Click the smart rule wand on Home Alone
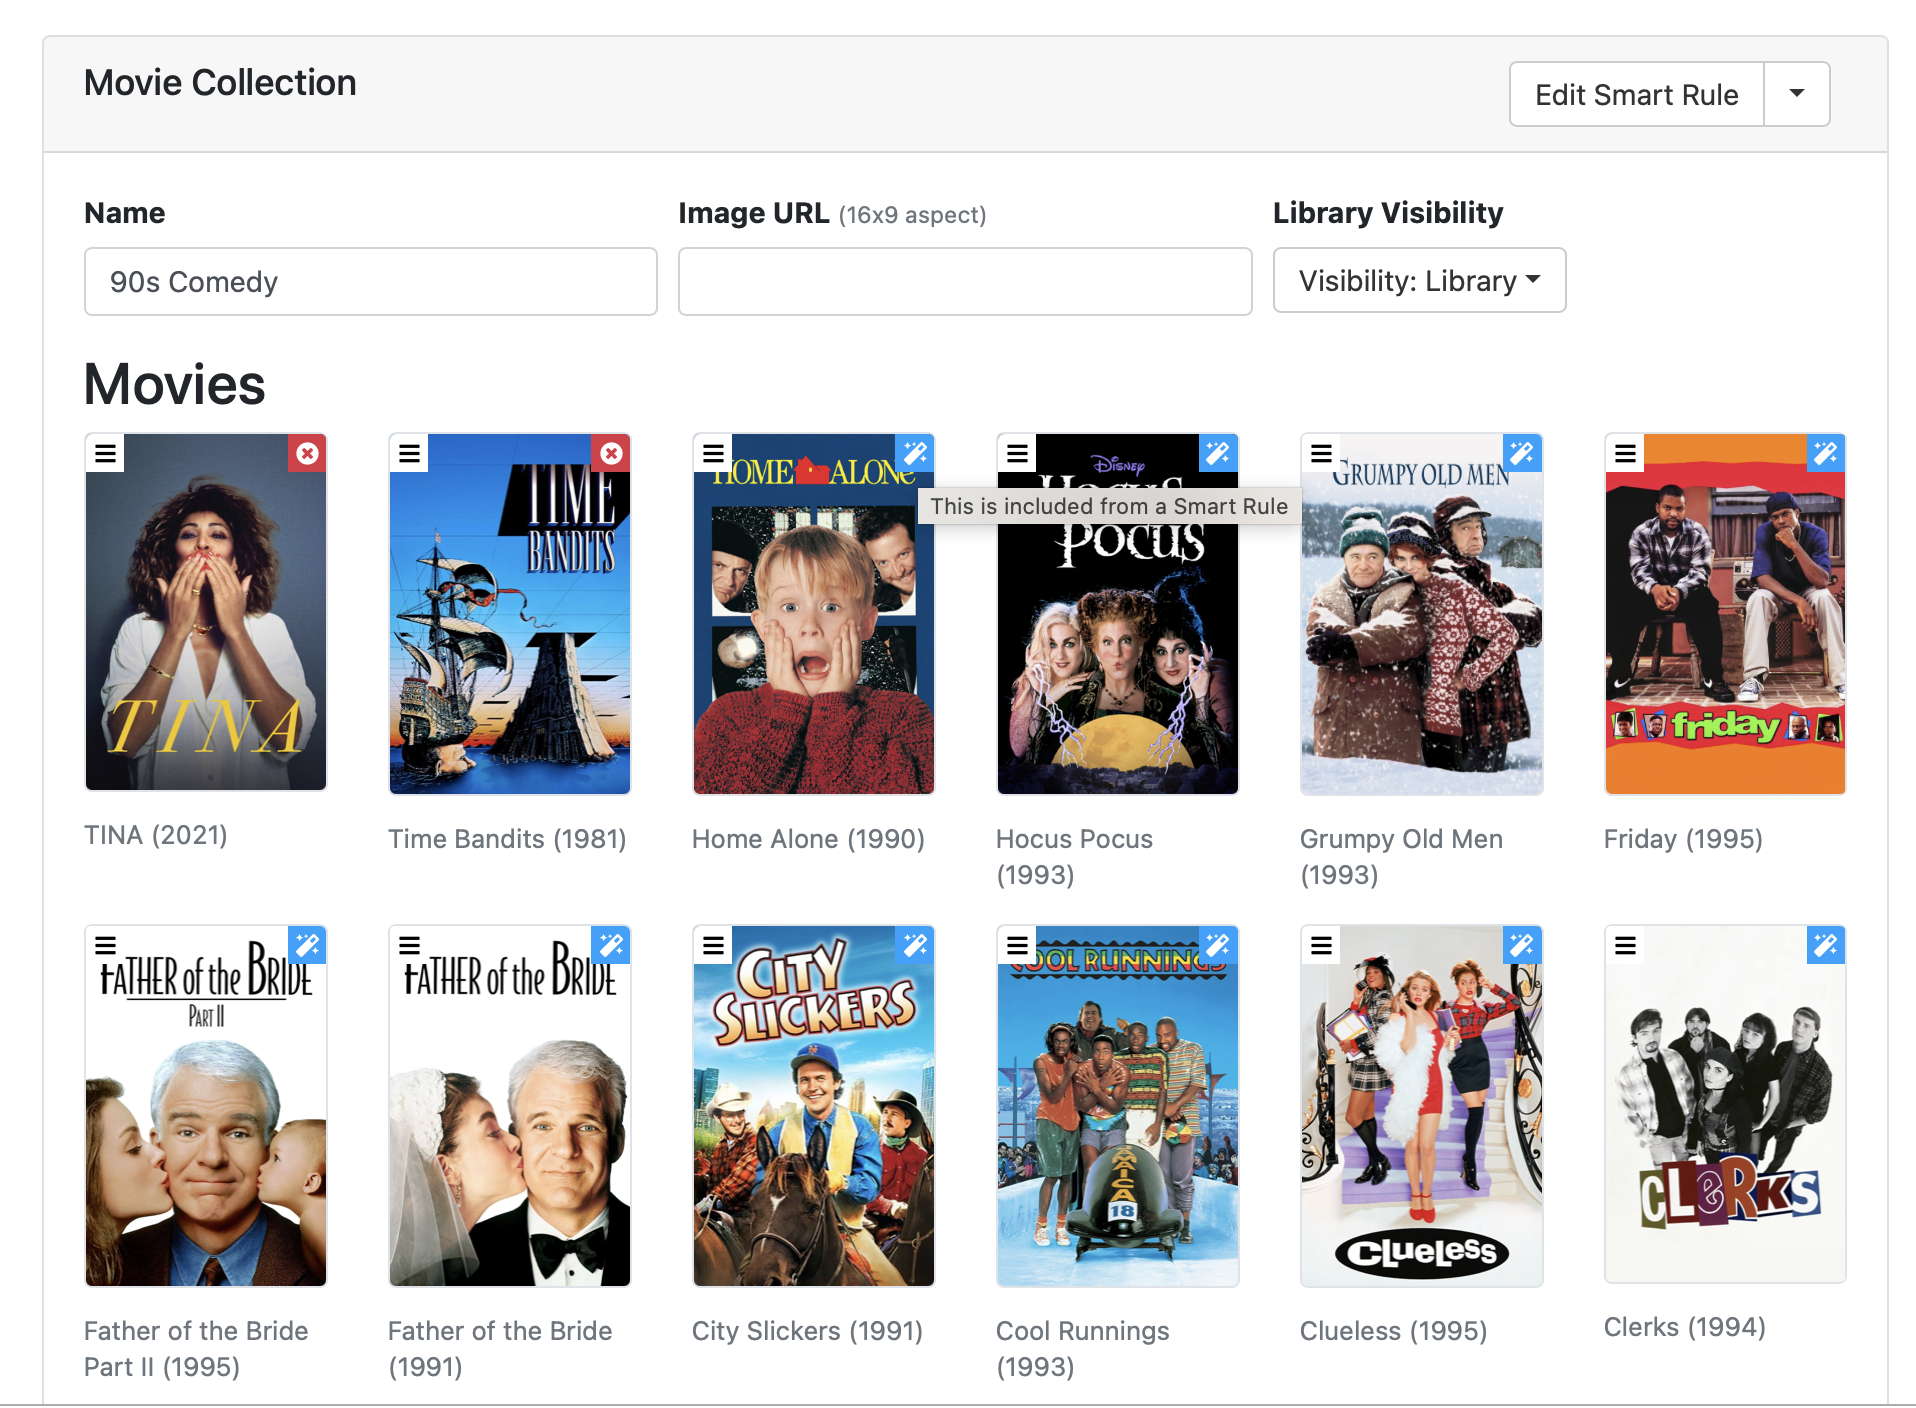Image resolution: width=1916 pixels, height=1408 pixels. point(915,453)
